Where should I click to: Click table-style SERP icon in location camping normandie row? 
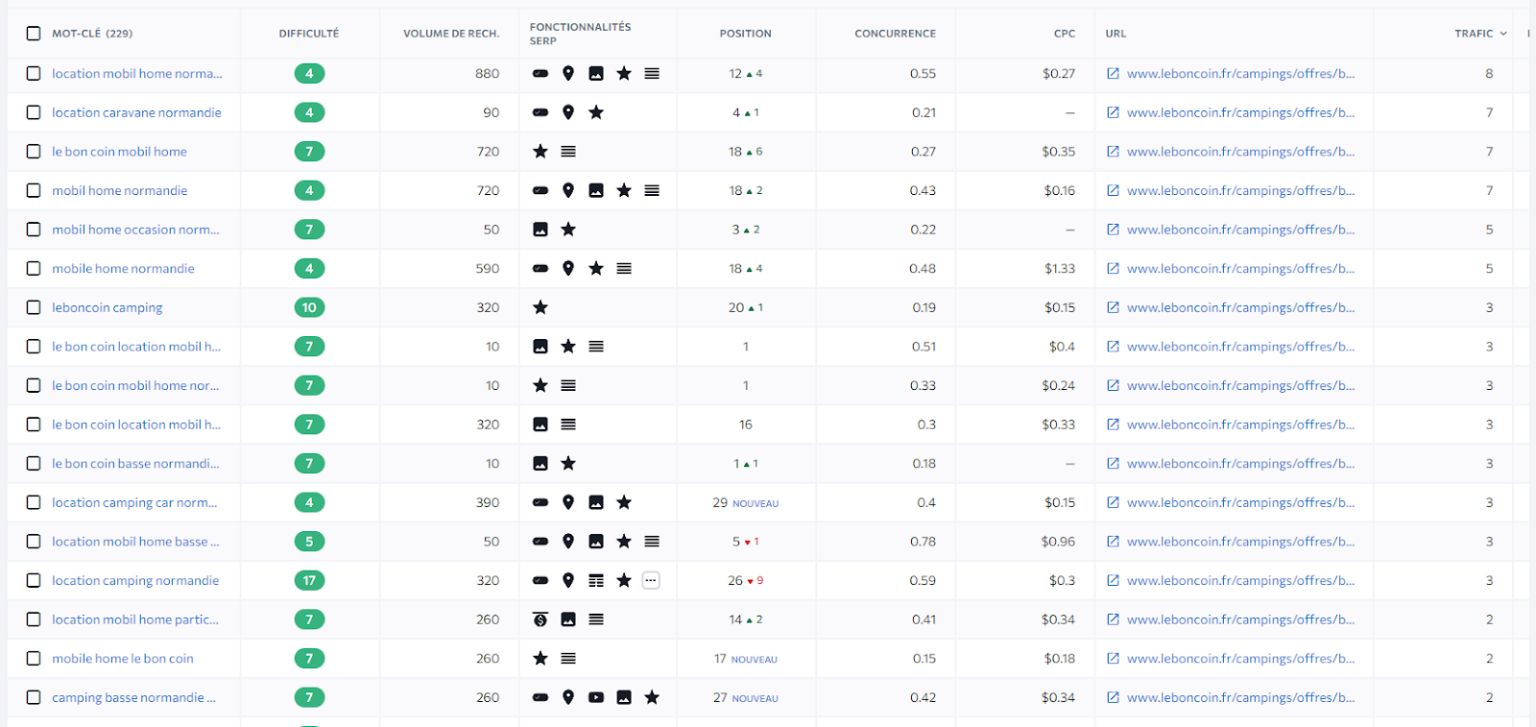596,581
